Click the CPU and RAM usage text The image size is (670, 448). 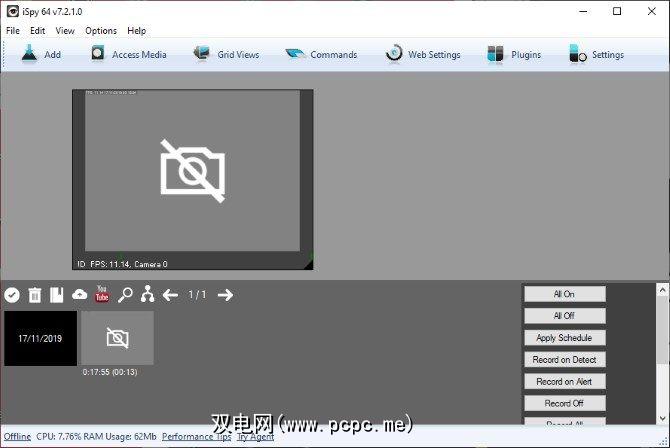96,436
